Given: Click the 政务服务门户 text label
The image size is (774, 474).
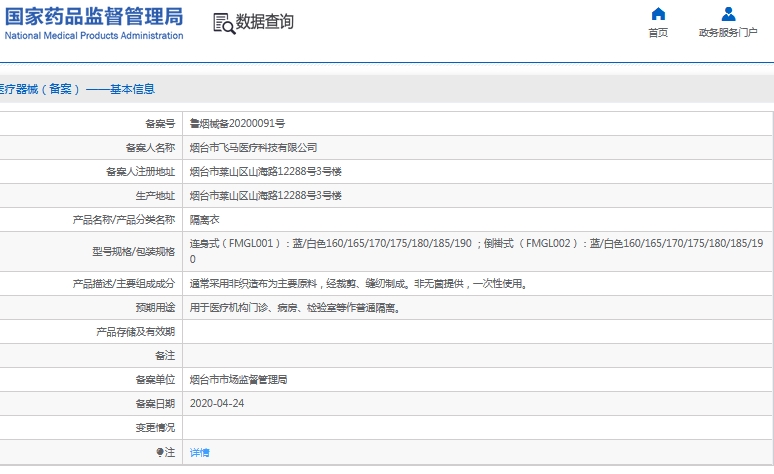Looking at the screenshot, I should pos(728,33).
